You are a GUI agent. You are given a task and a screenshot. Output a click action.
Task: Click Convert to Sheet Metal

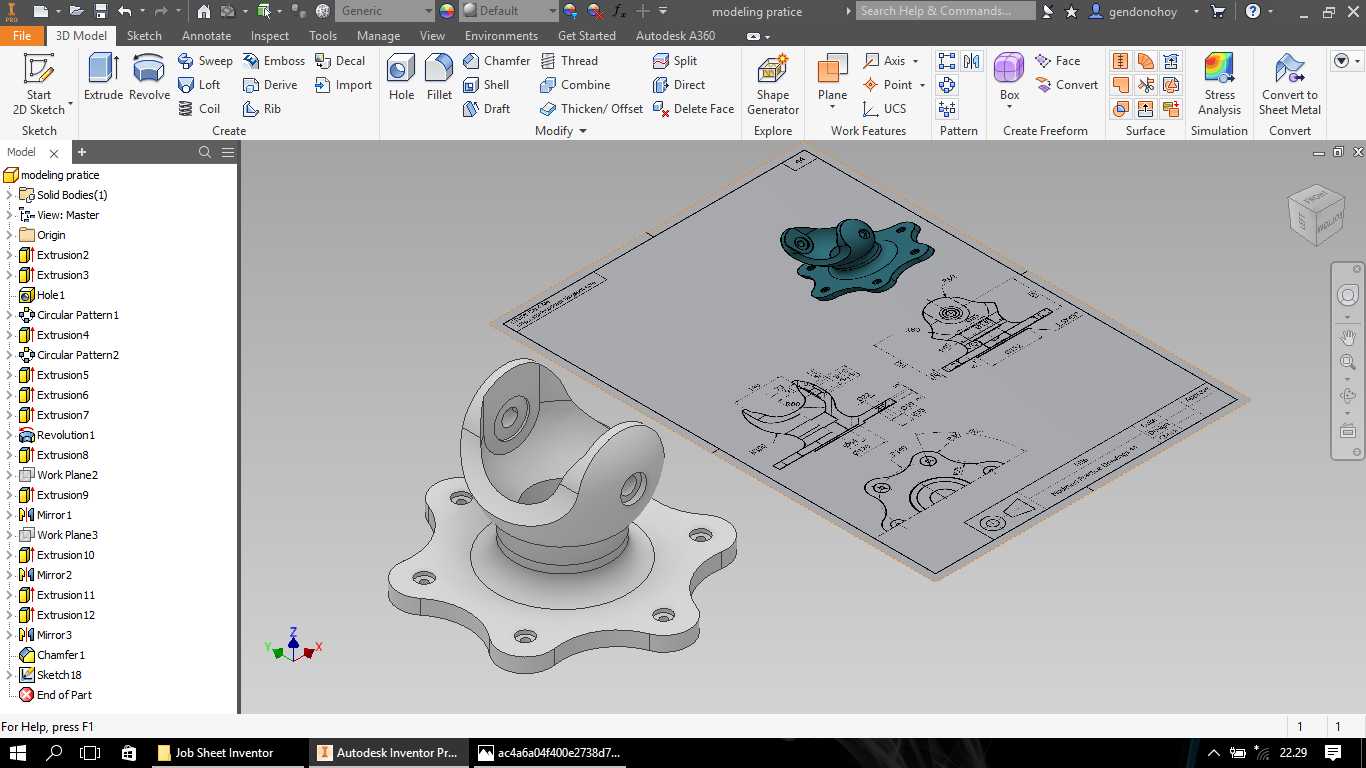(x=1289, y=85)
